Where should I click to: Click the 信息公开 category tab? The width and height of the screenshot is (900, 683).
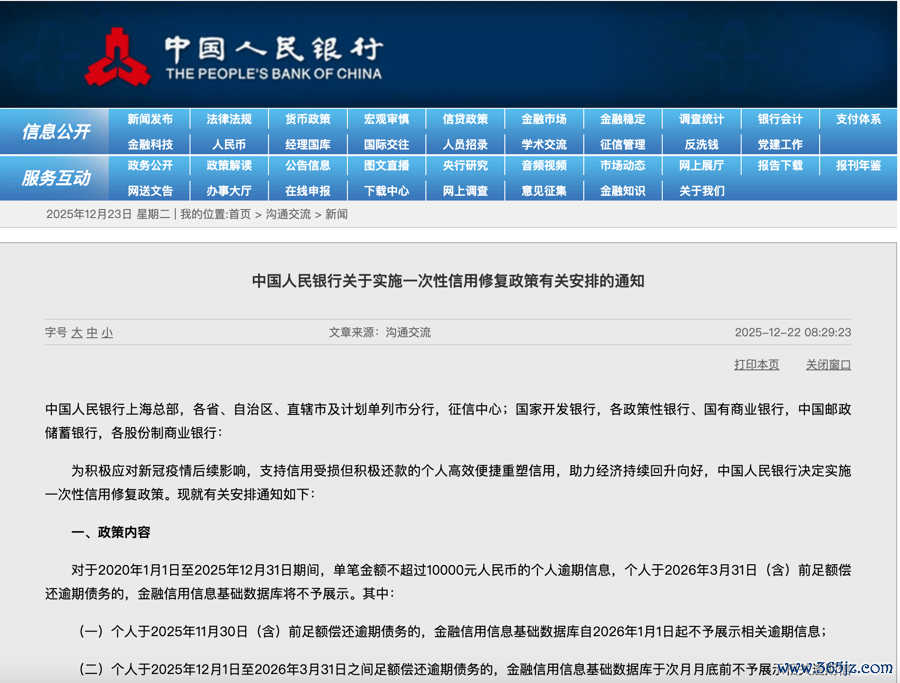(x=56, y=131)
